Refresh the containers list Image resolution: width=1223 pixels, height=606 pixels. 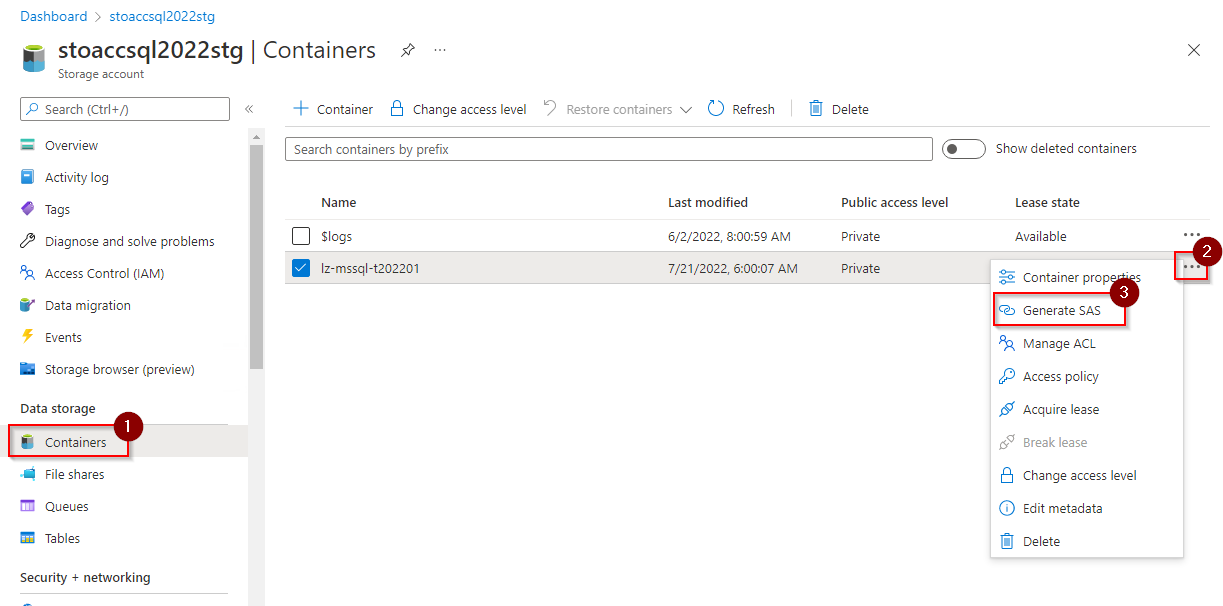(x=741, y=109)
